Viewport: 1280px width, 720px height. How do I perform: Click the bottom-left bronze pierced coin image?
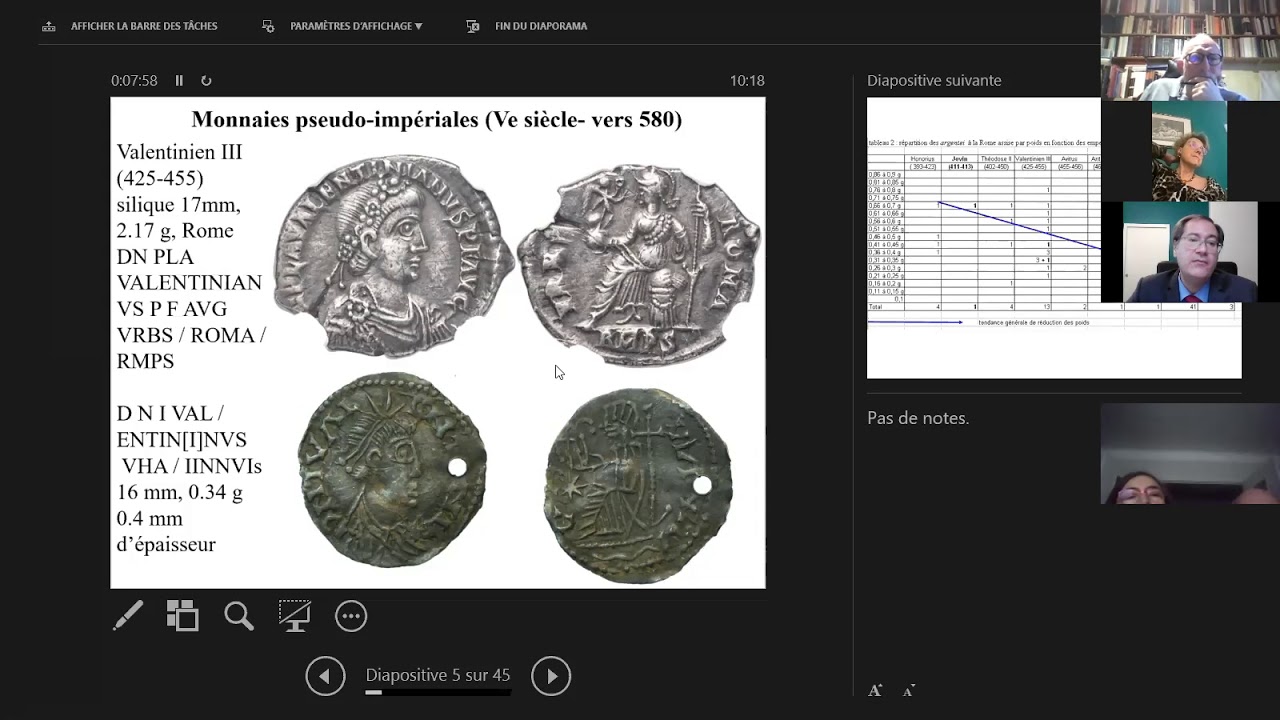[392, 470]
